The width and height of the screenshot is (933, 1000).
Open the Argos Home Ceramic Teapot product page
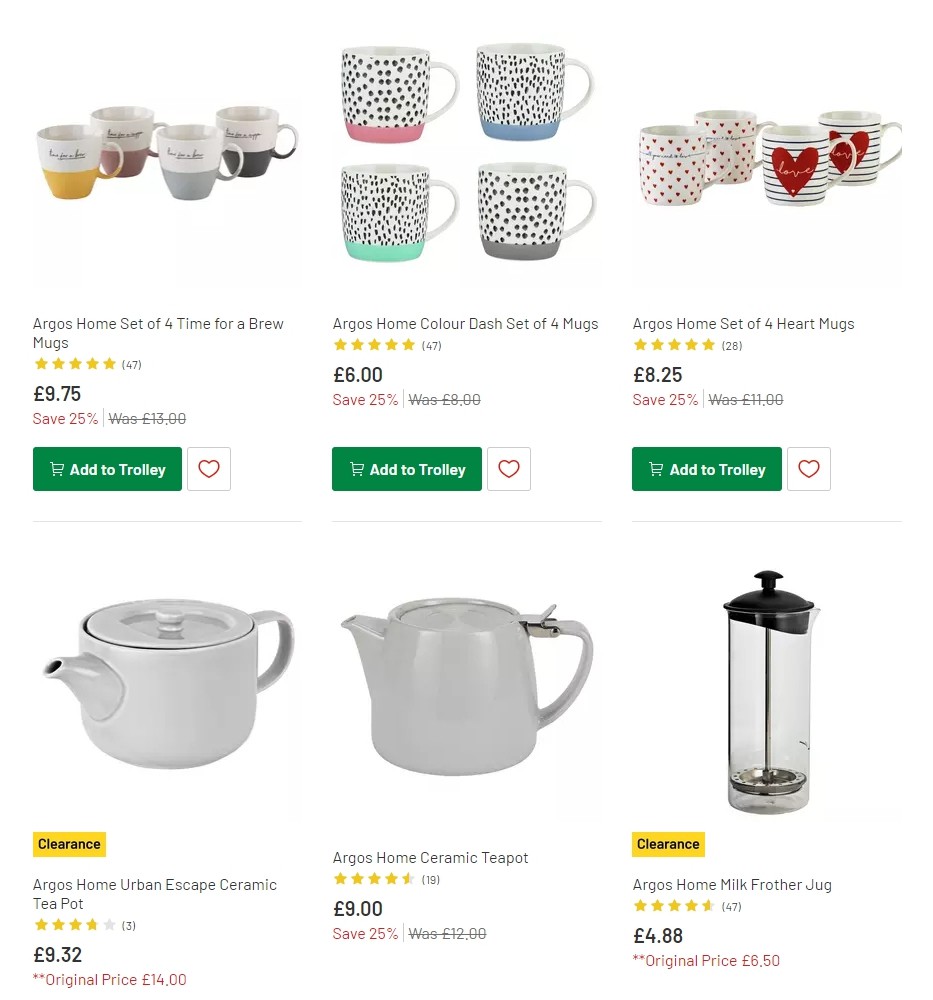430,857
